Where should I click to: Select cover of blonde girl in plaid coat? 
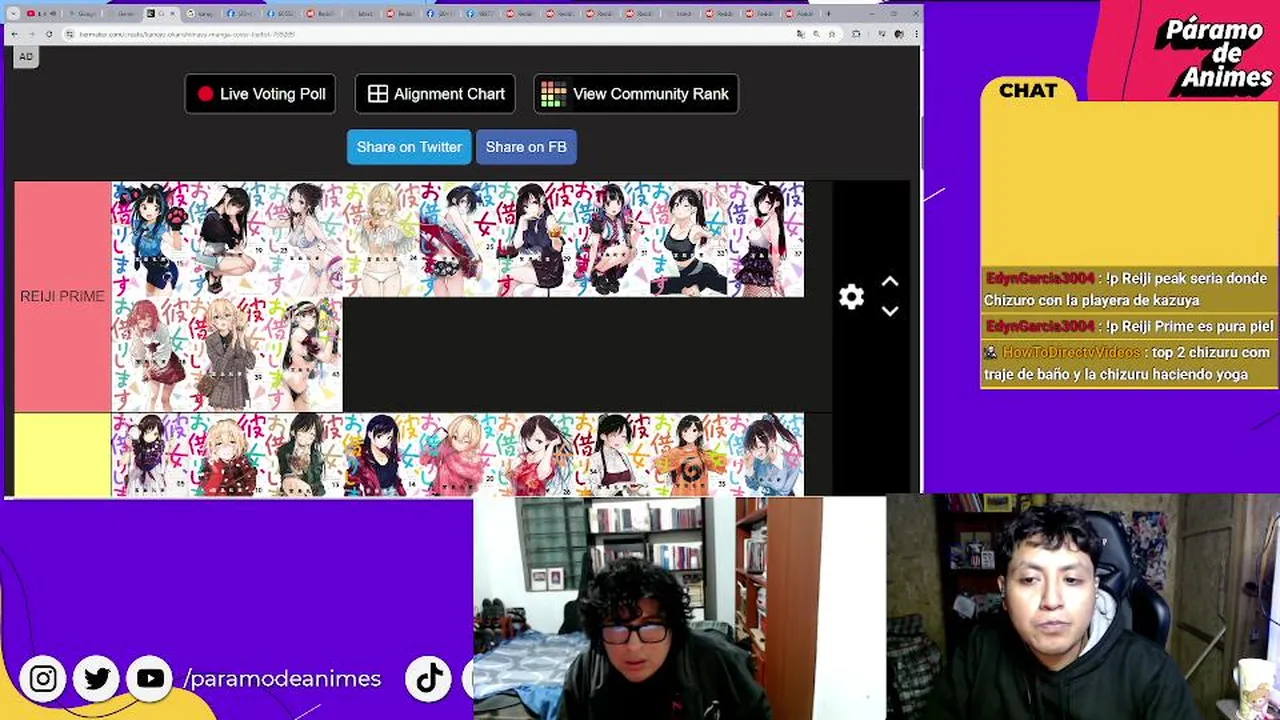point(226,354)
